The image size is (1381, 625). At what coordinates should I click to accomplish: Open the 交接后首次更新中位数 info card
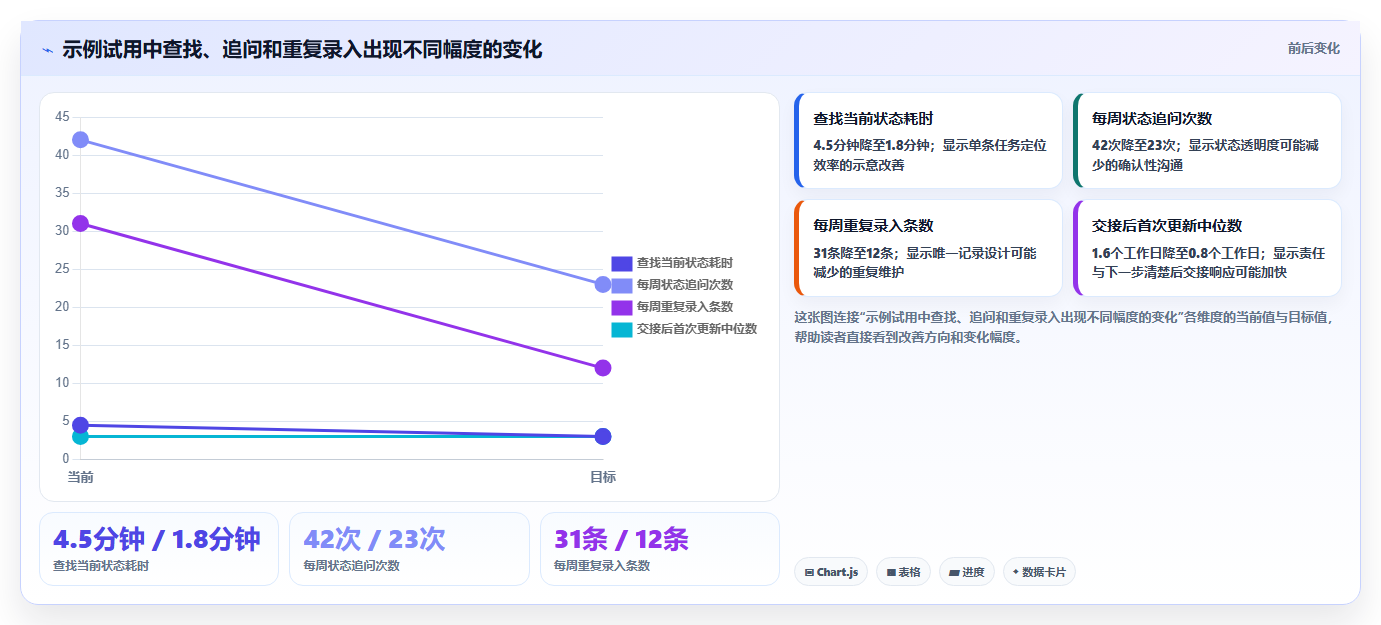pyautogui.click(x=1207, y=248)
